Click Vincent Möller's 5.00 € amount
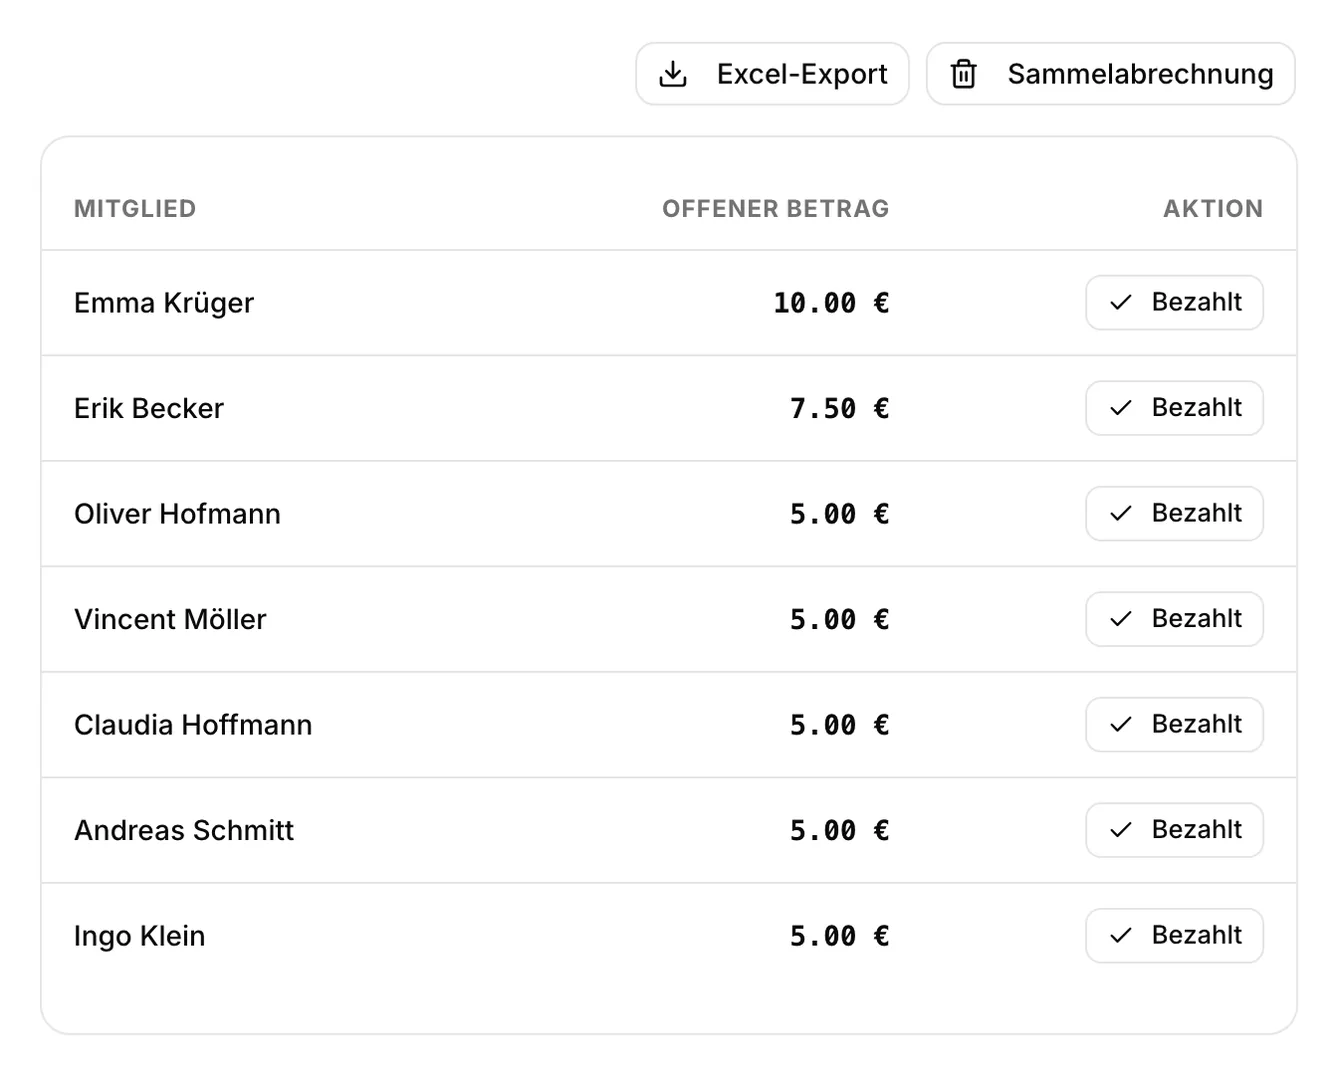1340x1075 pixels. point(839,619)
